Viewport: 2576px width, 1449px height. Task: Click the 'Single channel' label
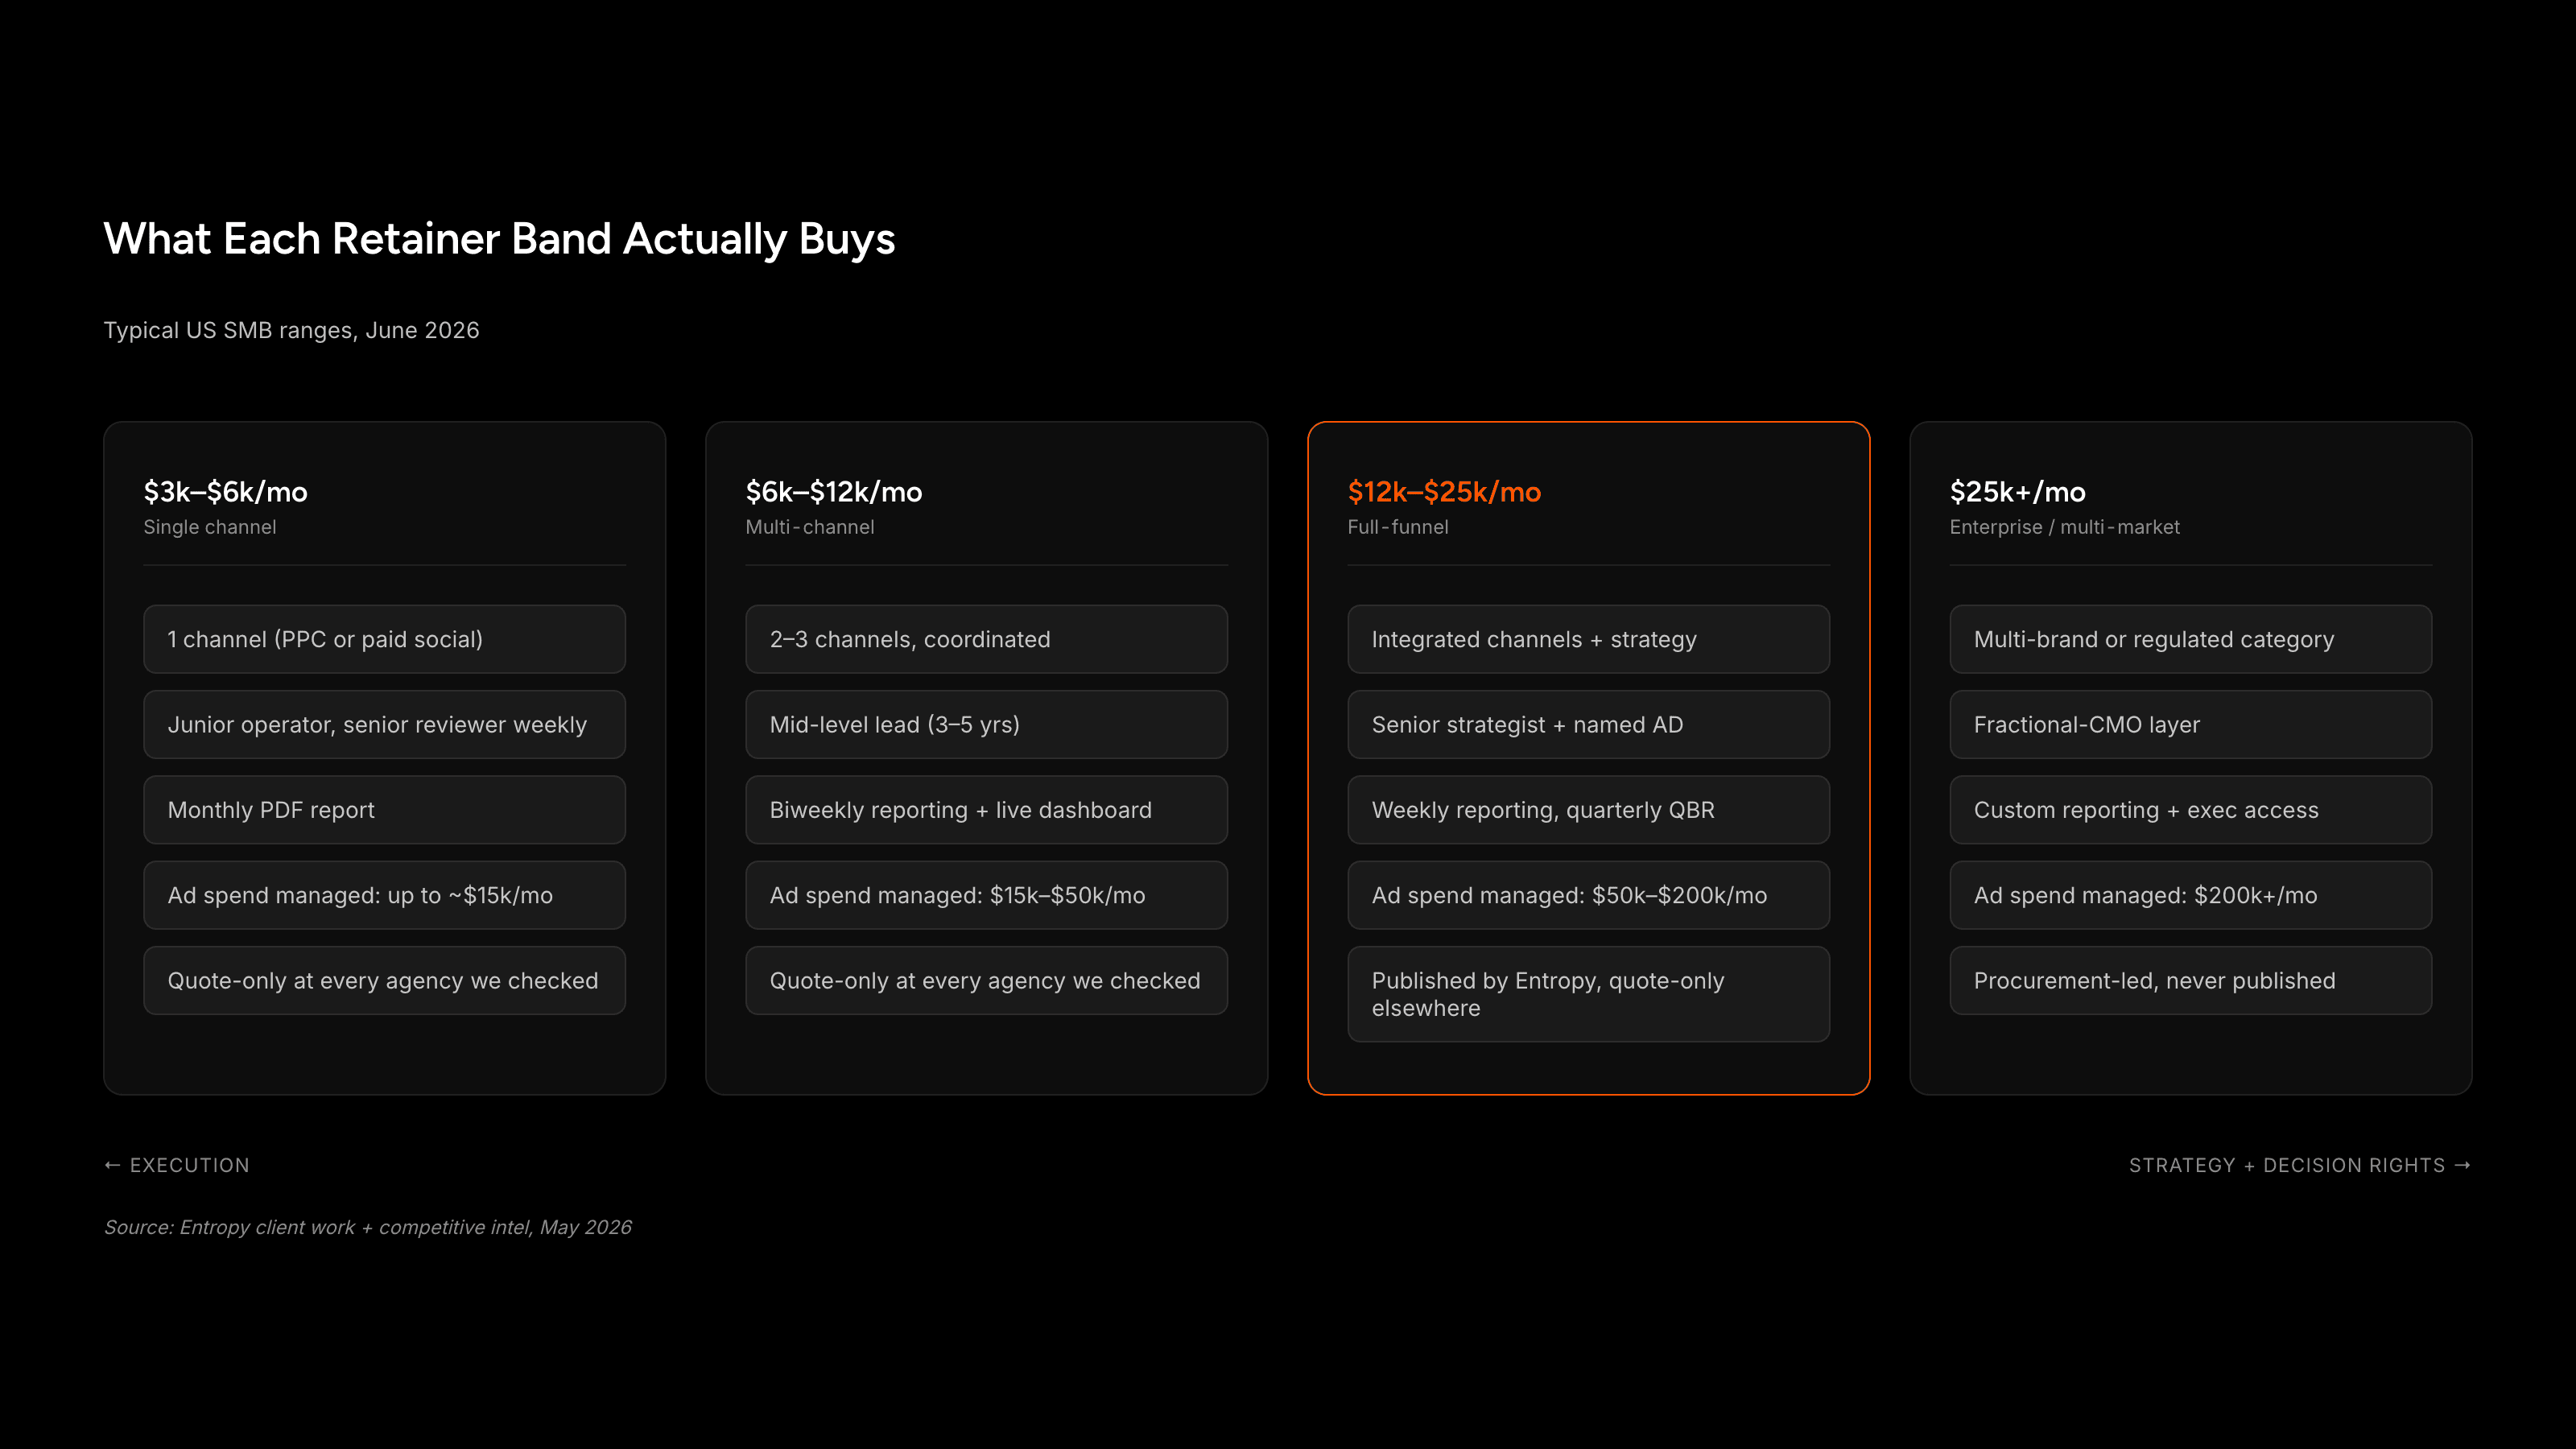point(210,527)
